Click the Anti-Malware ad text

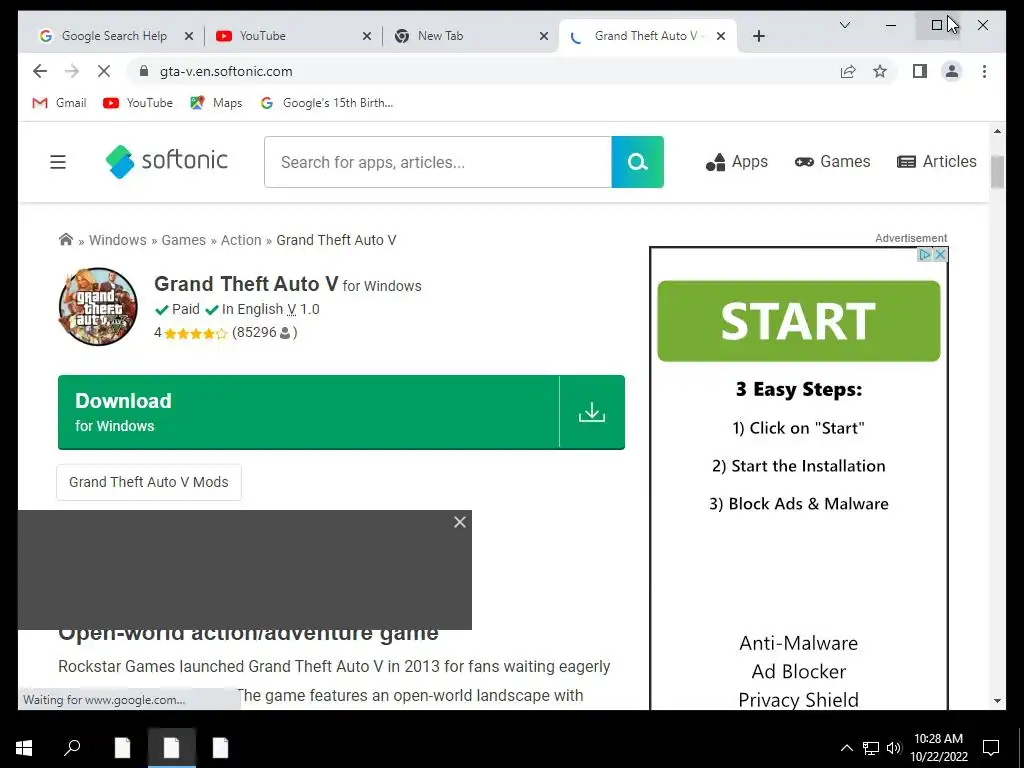(798, 643)
